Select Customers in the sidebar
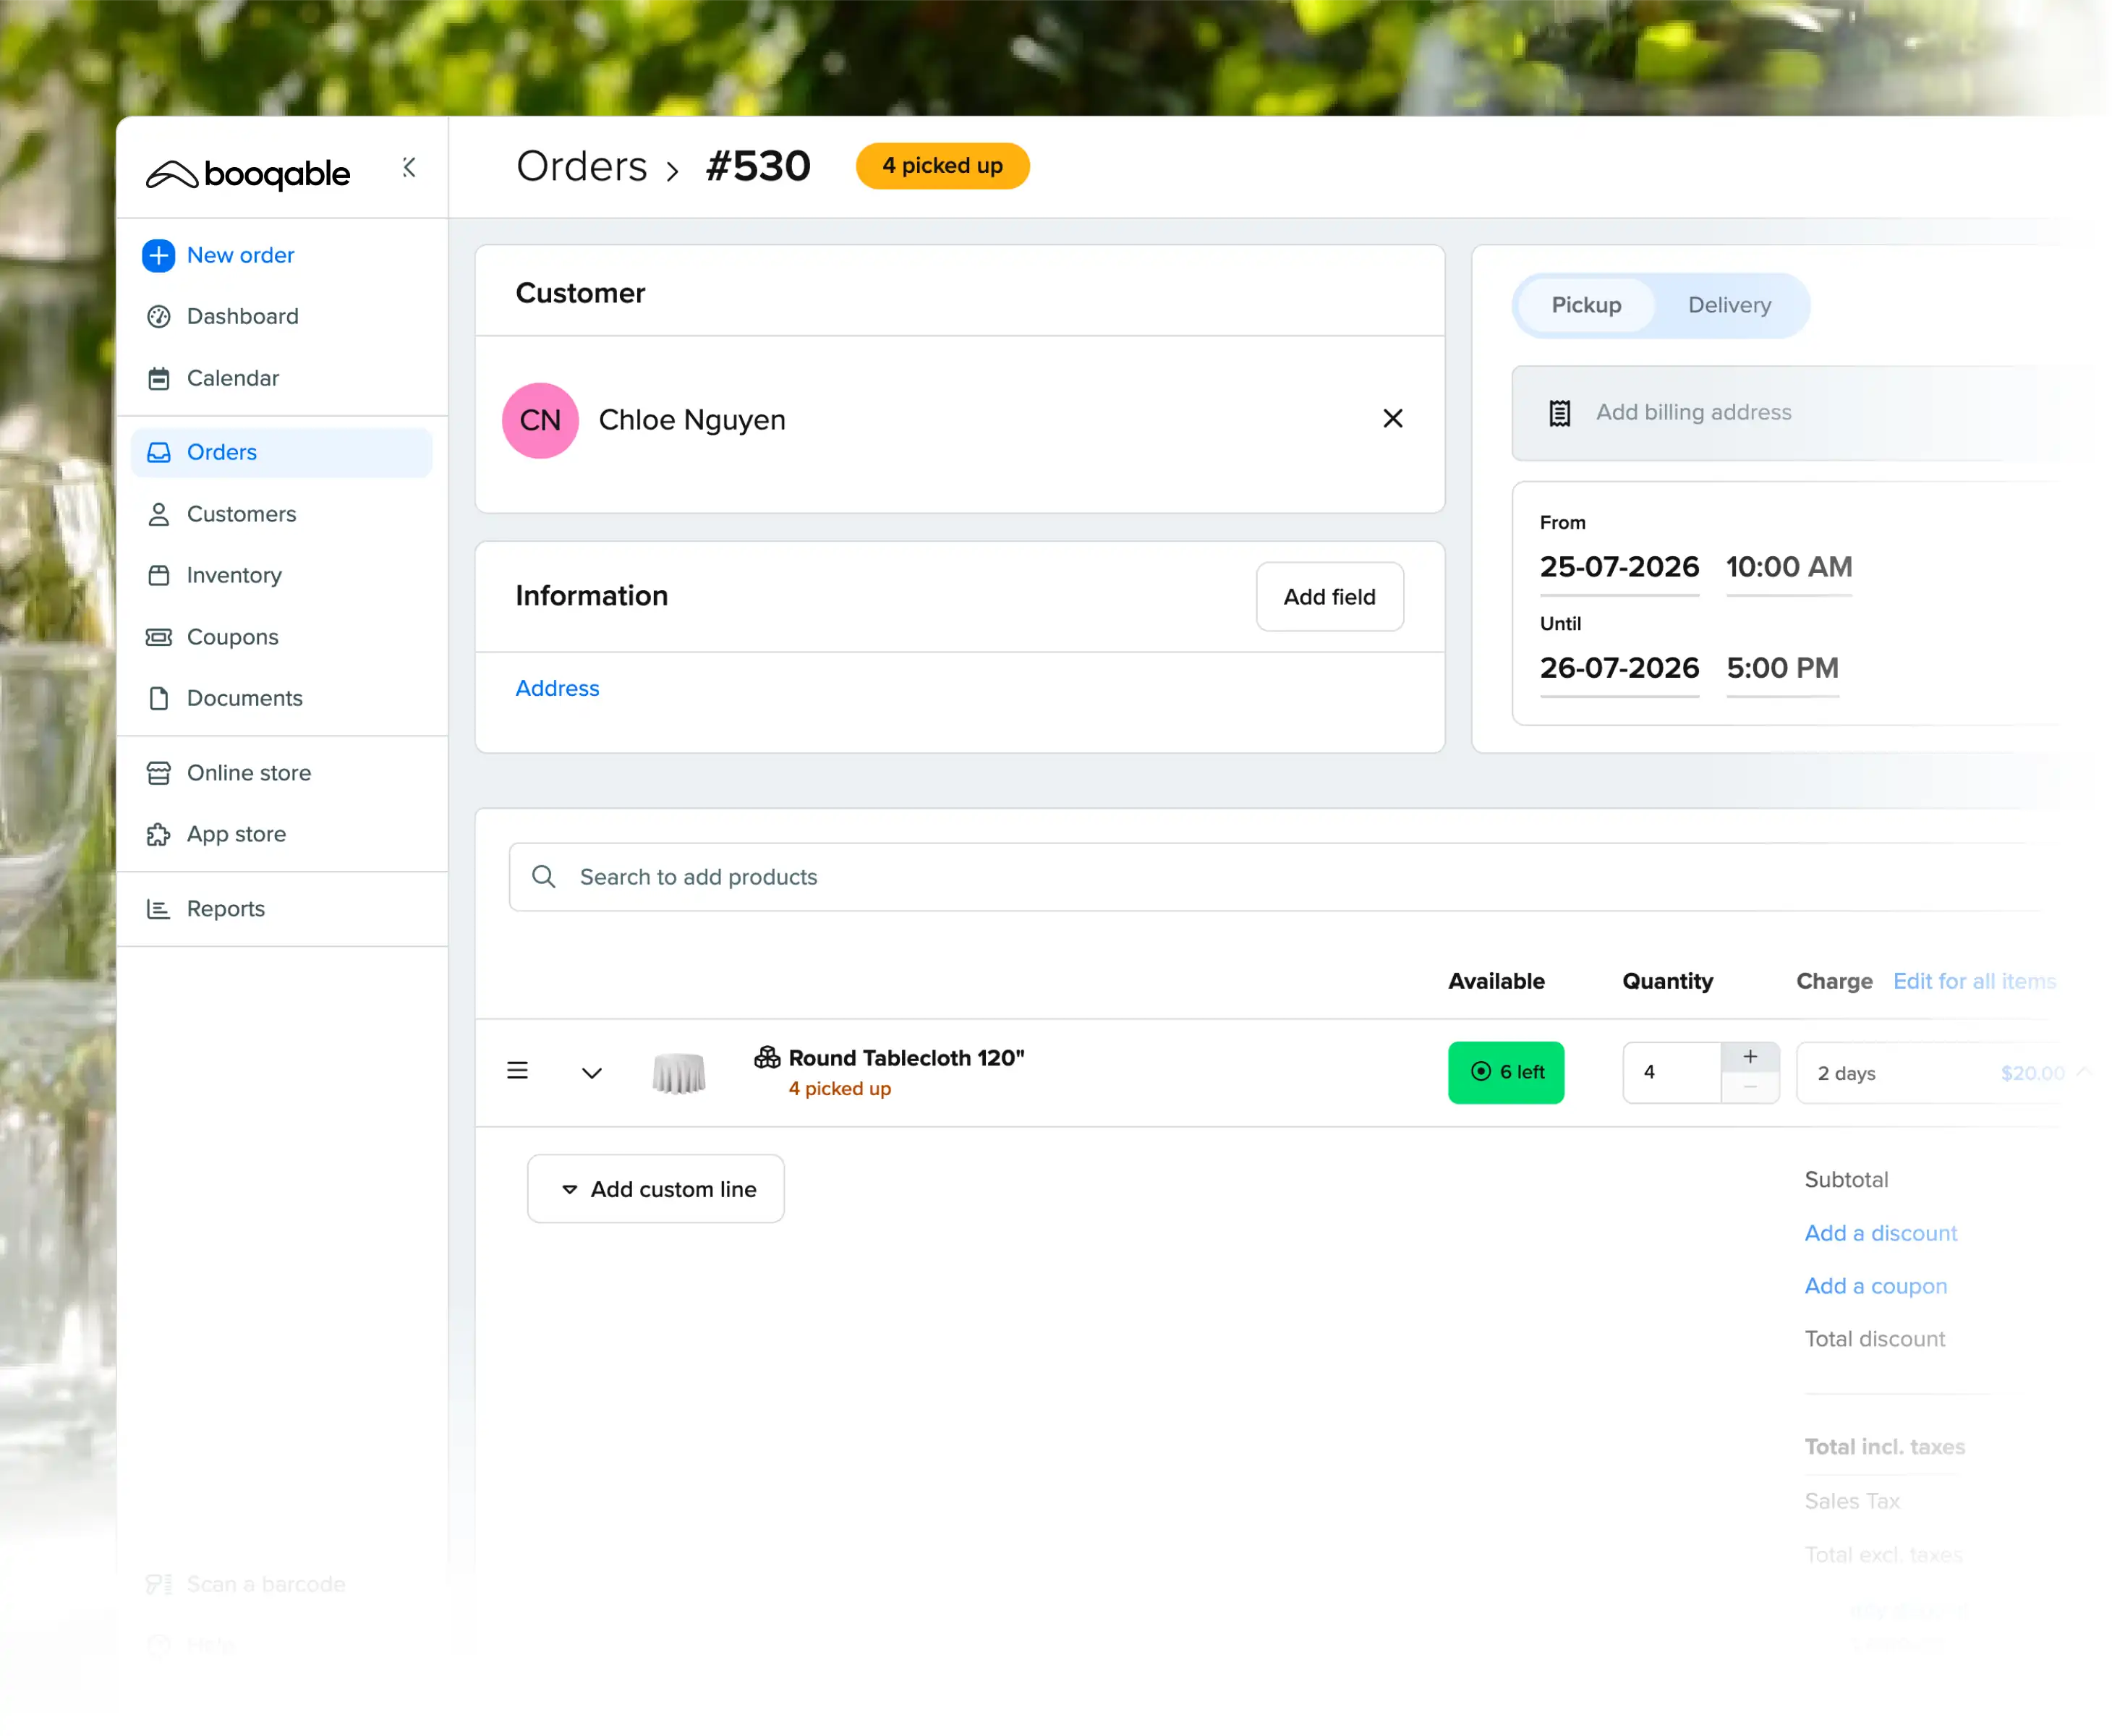 click(x=241, y=514)
